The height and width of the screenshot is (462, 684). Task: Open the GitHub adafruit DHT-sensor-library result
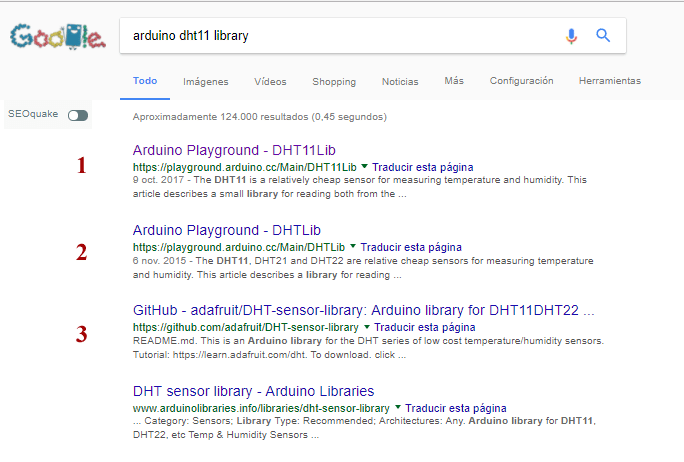click(363, 310)
